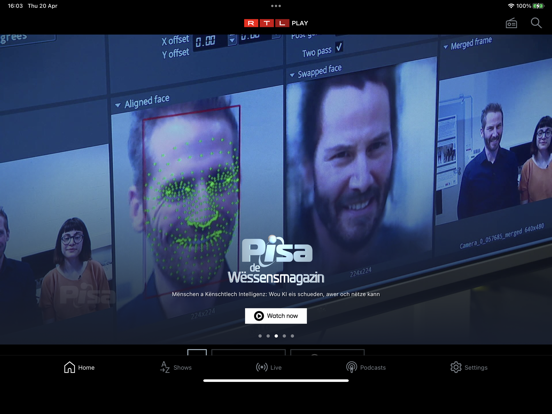This screenshot has width=552, height=414.
Task: Go to the Settings tab
Action: point(469,367)
